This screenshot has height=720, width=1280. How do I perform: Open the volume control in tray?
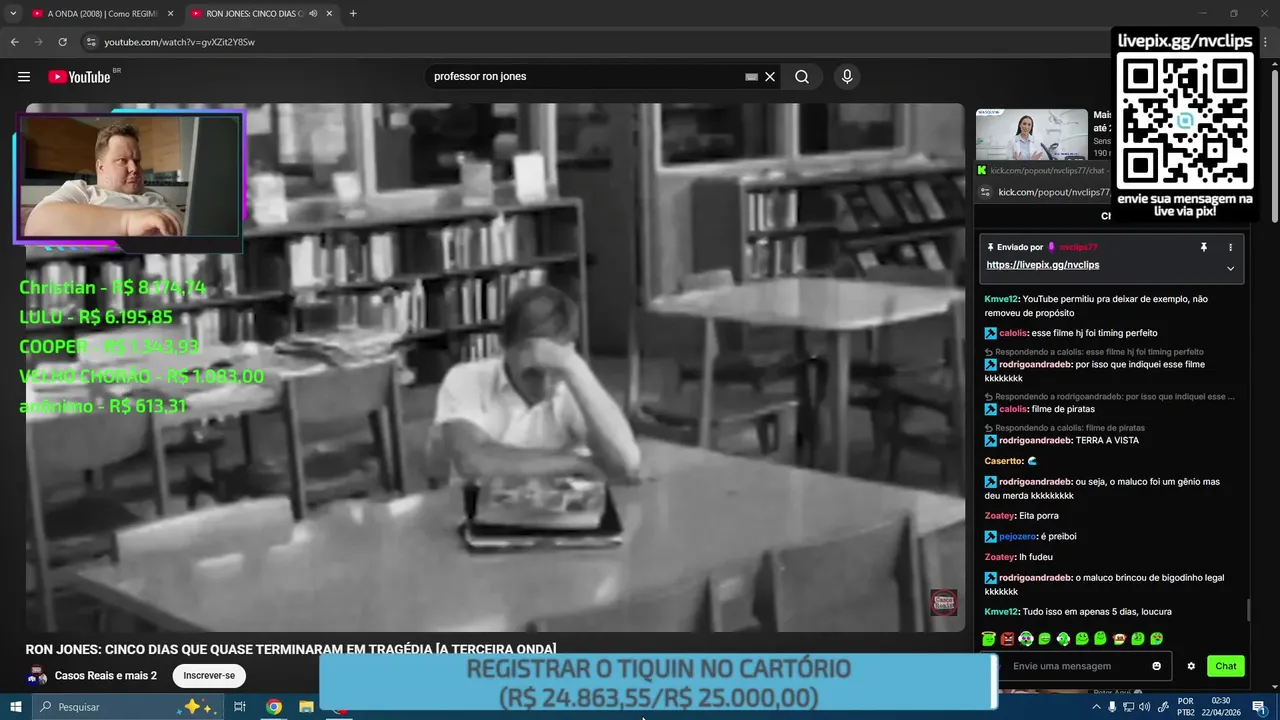[1147, 707]
